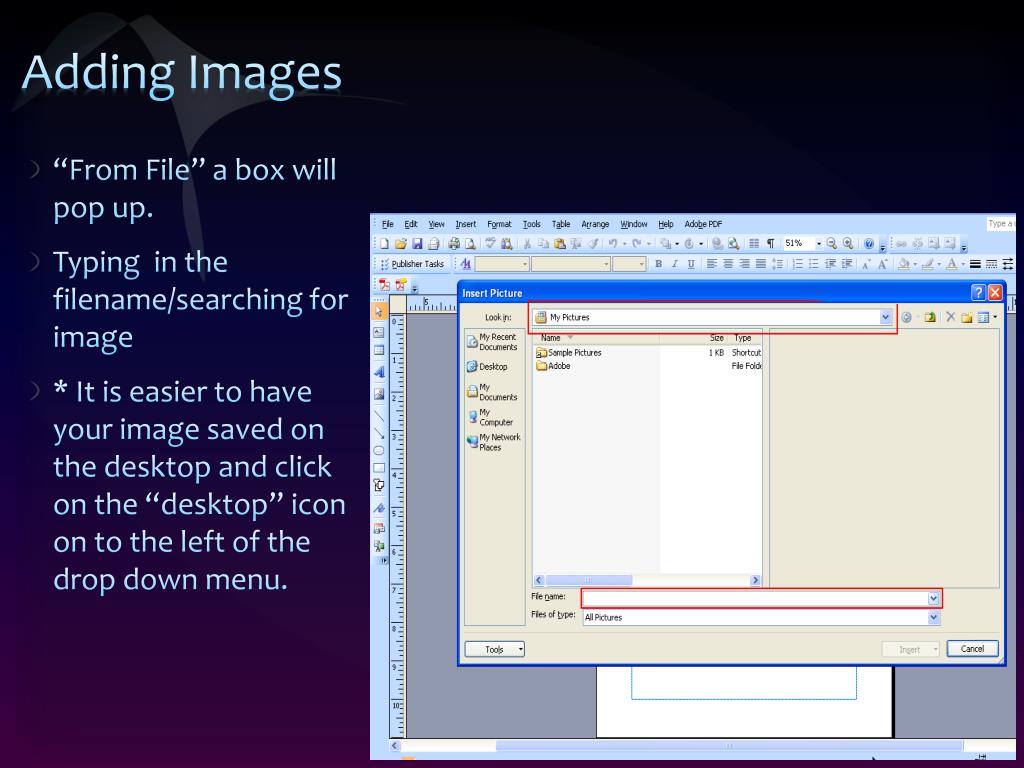Image resolution: width=1024 pixels, height=768 pixels.
Task: Click the Open folder toolbar icon
Action: pos(400,244)
